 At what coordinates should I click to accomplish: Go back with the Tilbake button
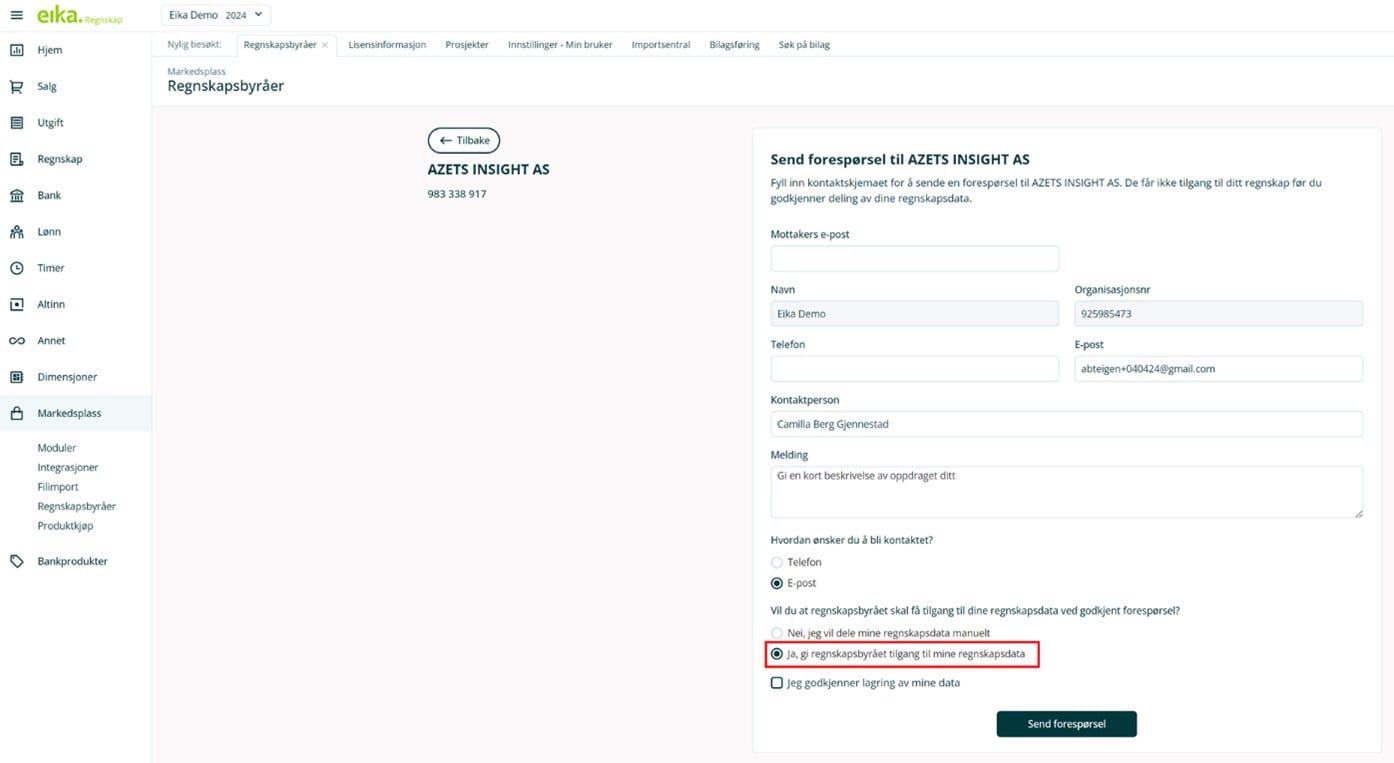tap(464, 141)
